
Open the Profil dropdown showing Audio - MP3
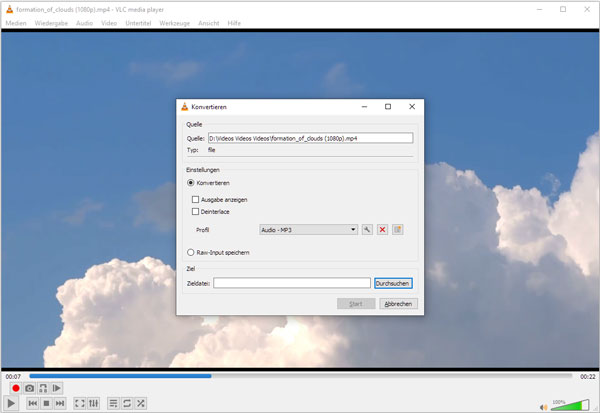(x=308, y=230)
